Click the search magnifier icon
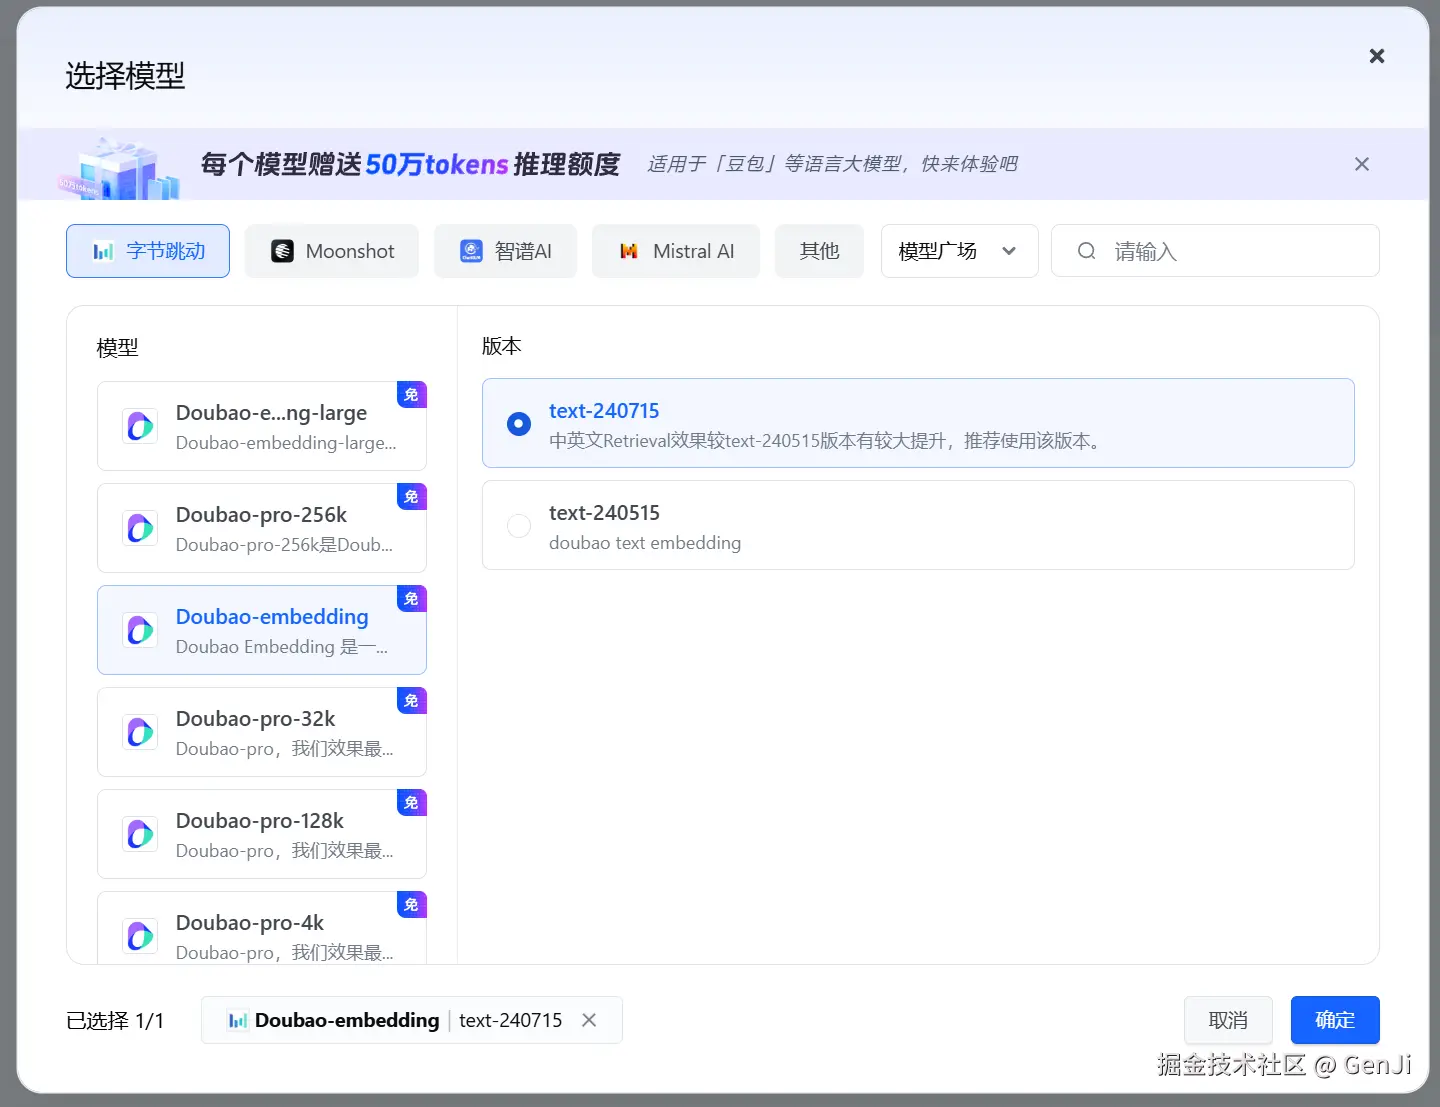The height and width of the screenshot is (1107, 1440). pos(1086,251)
